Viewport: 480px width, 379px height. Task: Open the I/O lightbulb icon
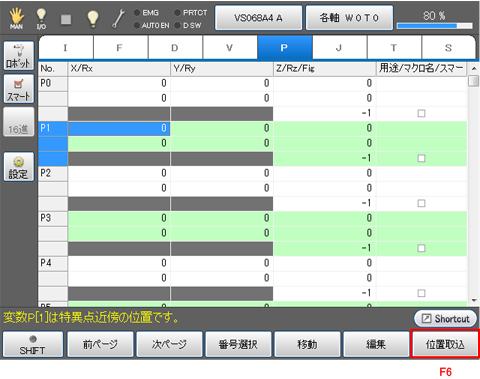[41, 18]
